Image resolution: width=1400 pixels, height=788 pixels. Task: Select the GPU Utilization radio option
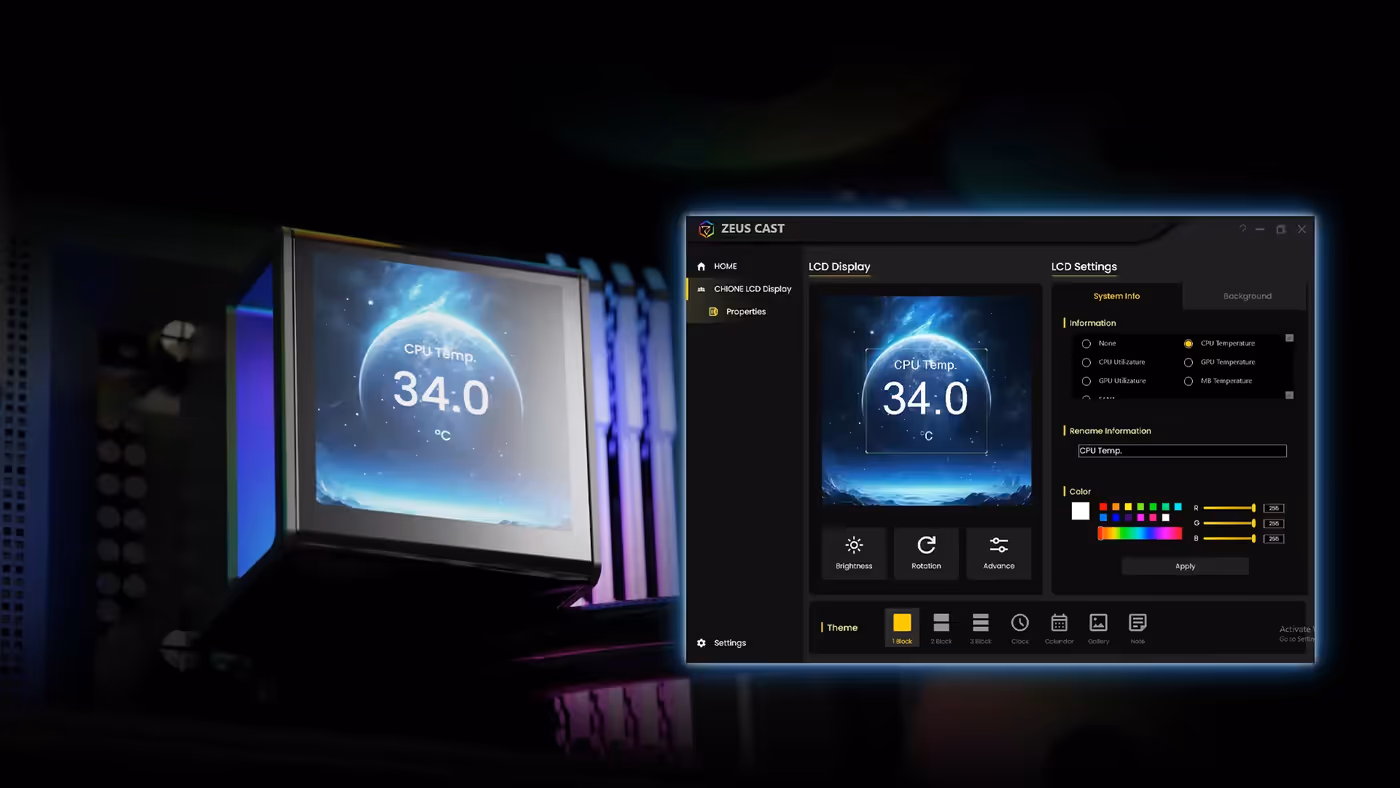[1087, 381]
